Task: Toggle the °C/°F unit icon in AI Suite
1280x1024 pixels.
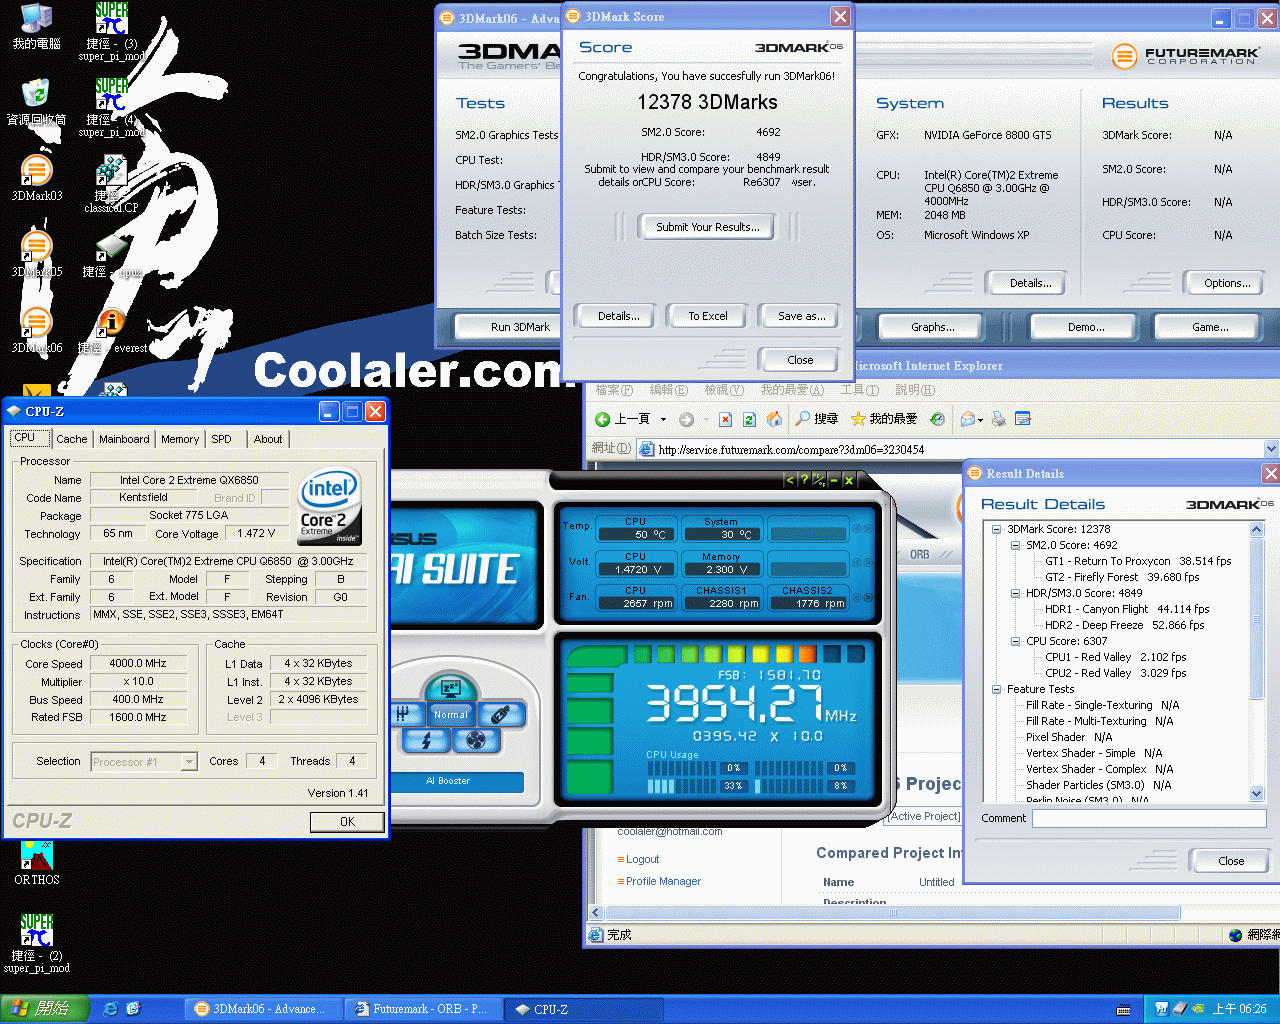Action: 818,480
